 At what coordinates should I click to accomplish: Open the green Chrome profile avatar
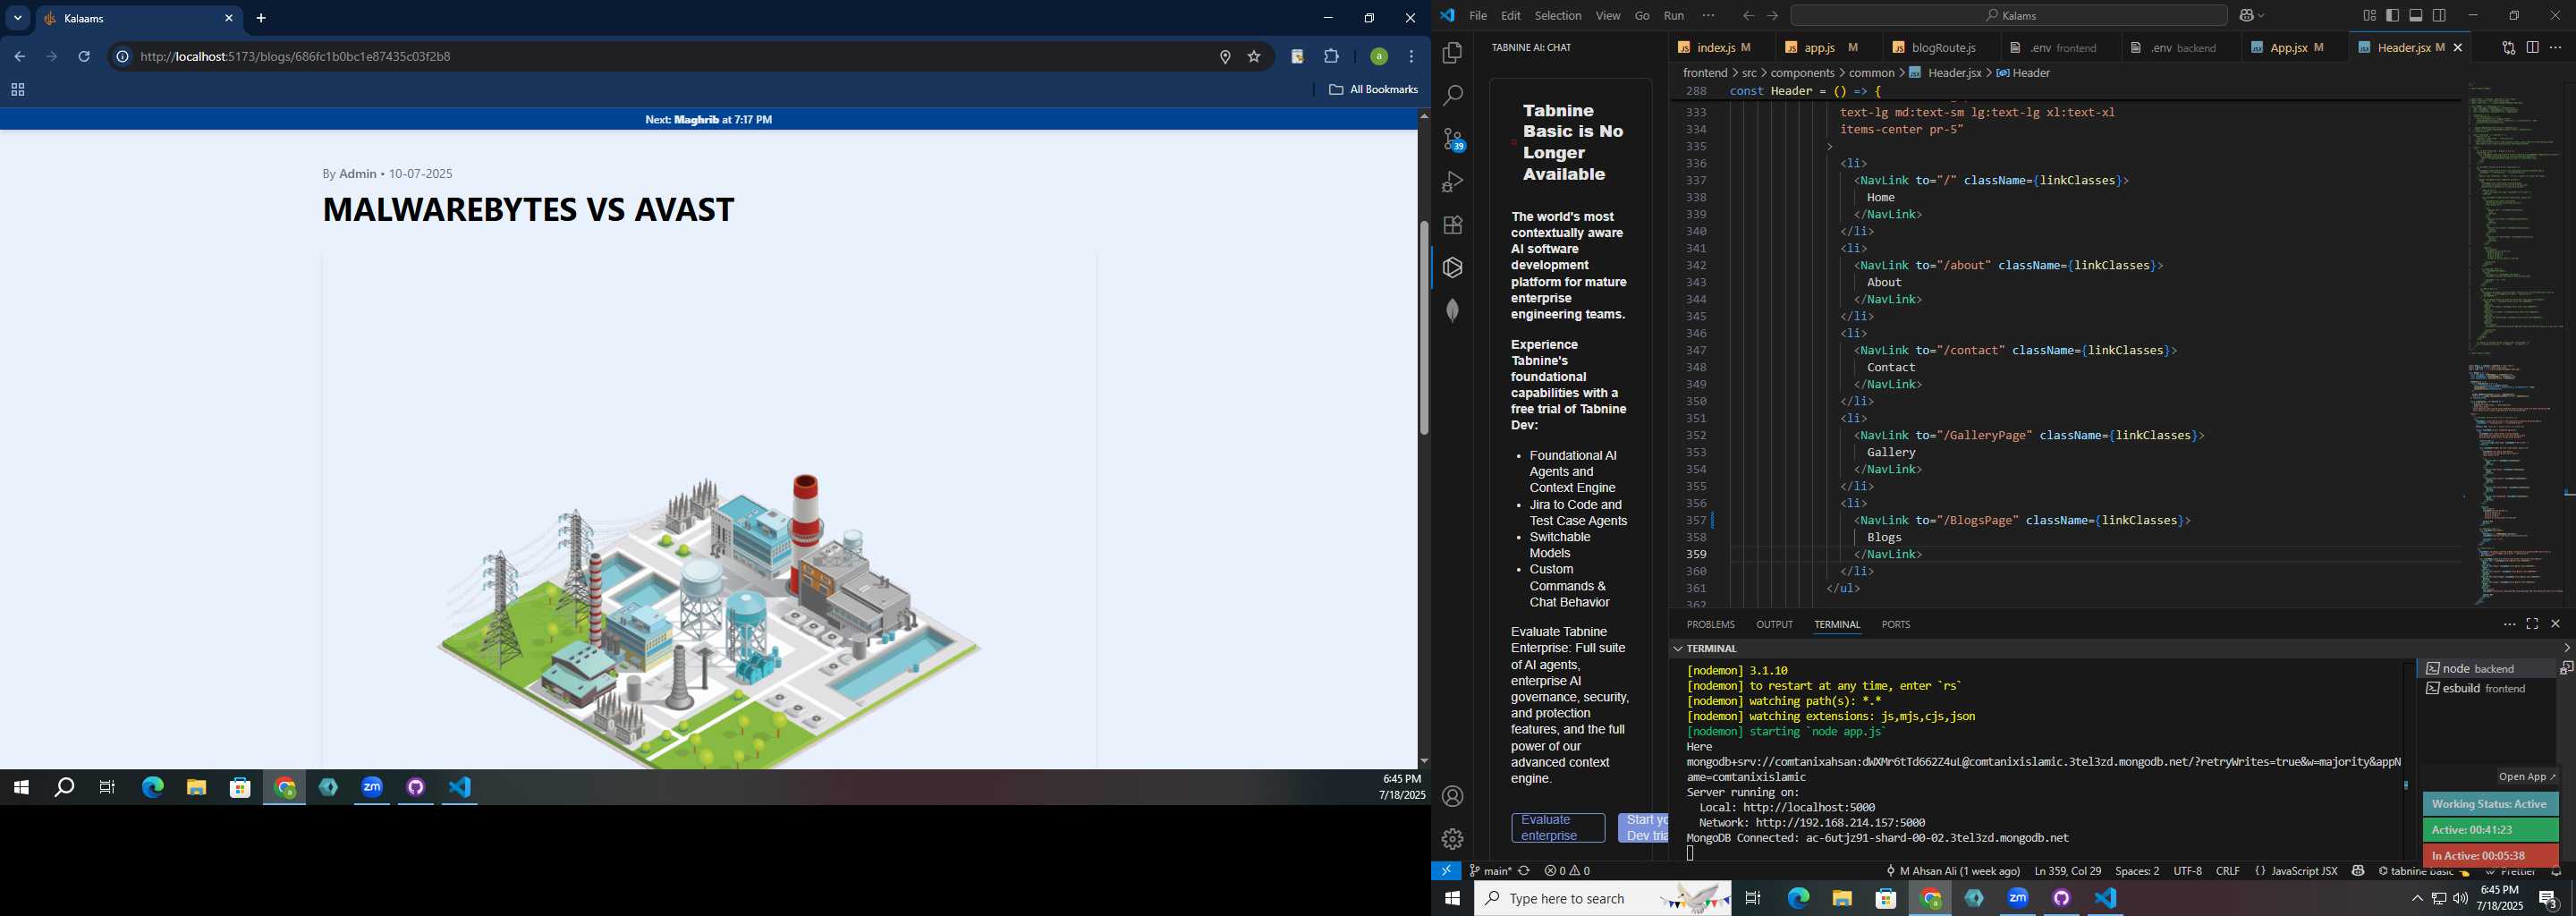click(x=1378, y=57)
